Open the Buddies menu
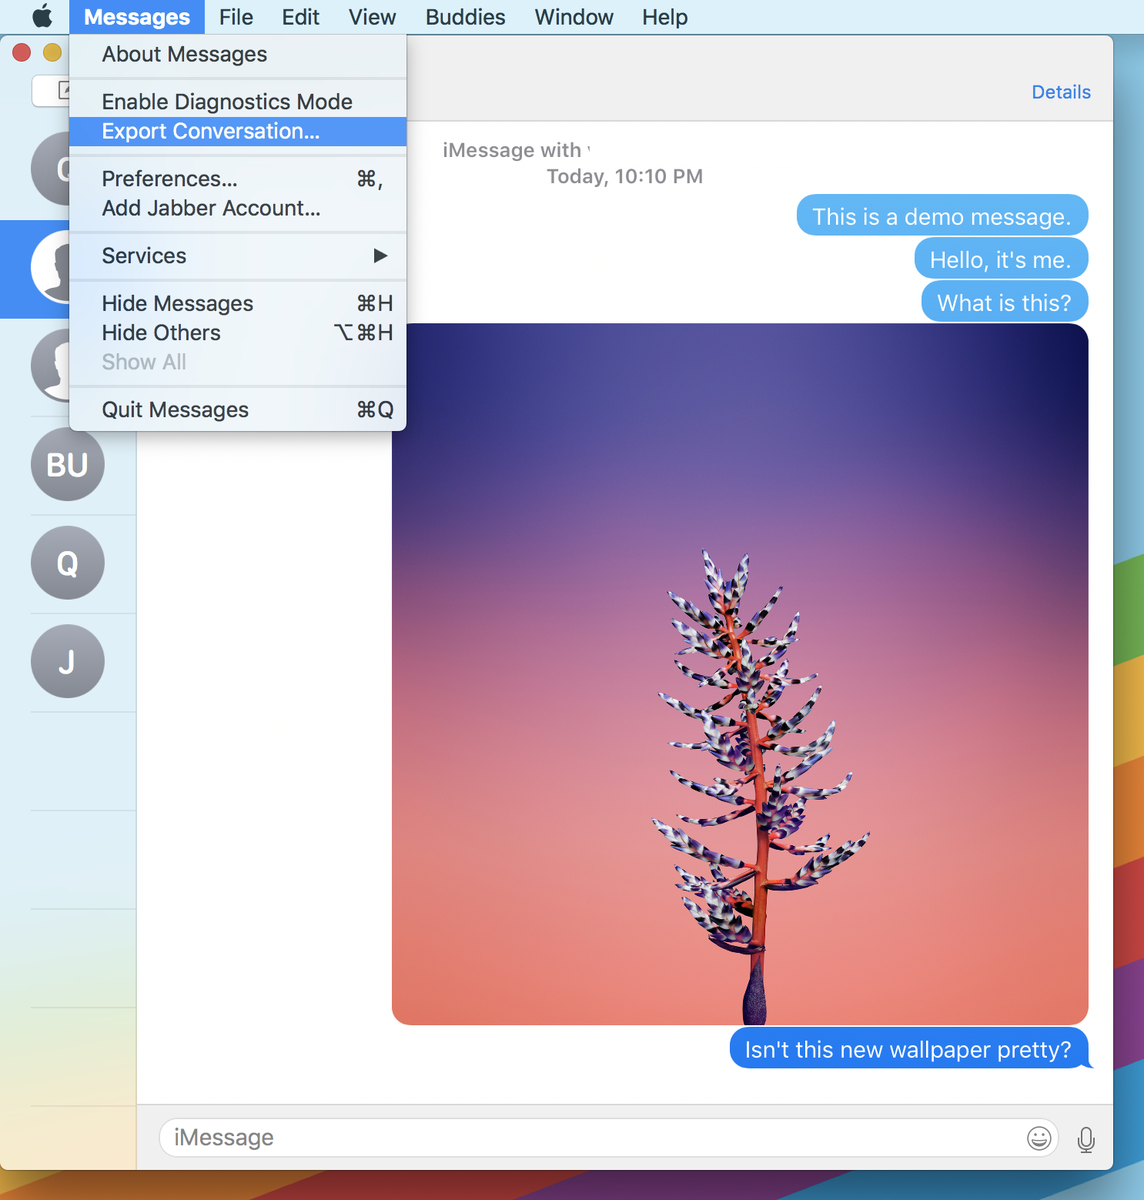 (465, 17)
